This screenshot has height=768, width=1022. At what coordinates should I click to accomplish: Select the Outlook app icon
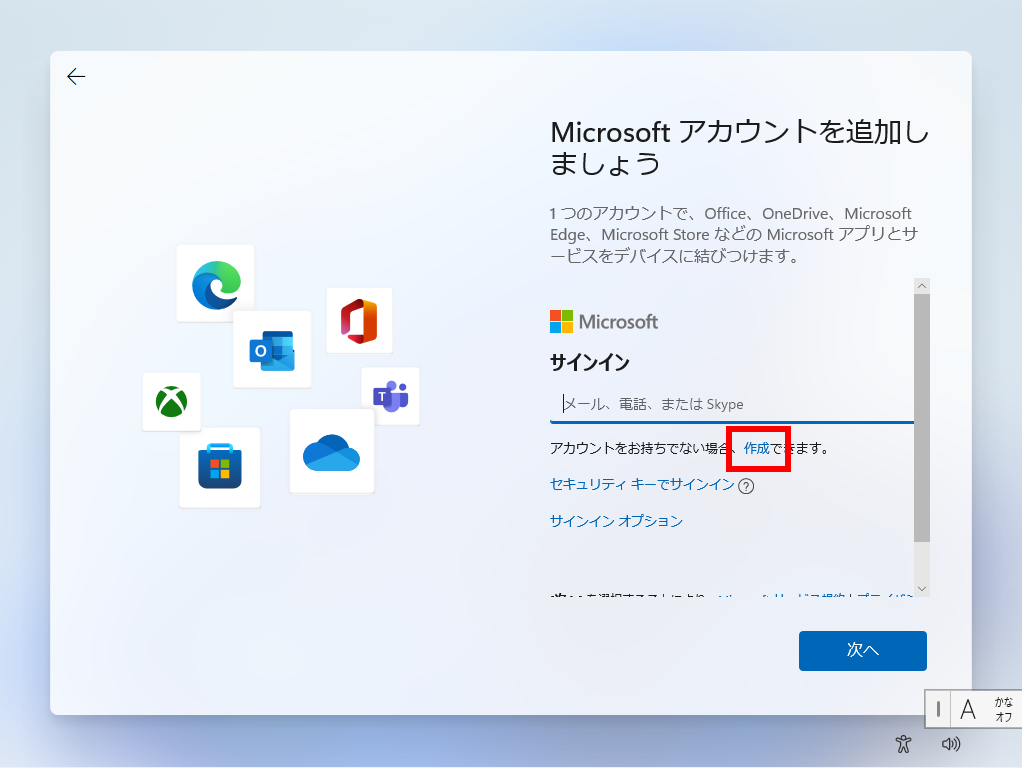tap(272, 349)
